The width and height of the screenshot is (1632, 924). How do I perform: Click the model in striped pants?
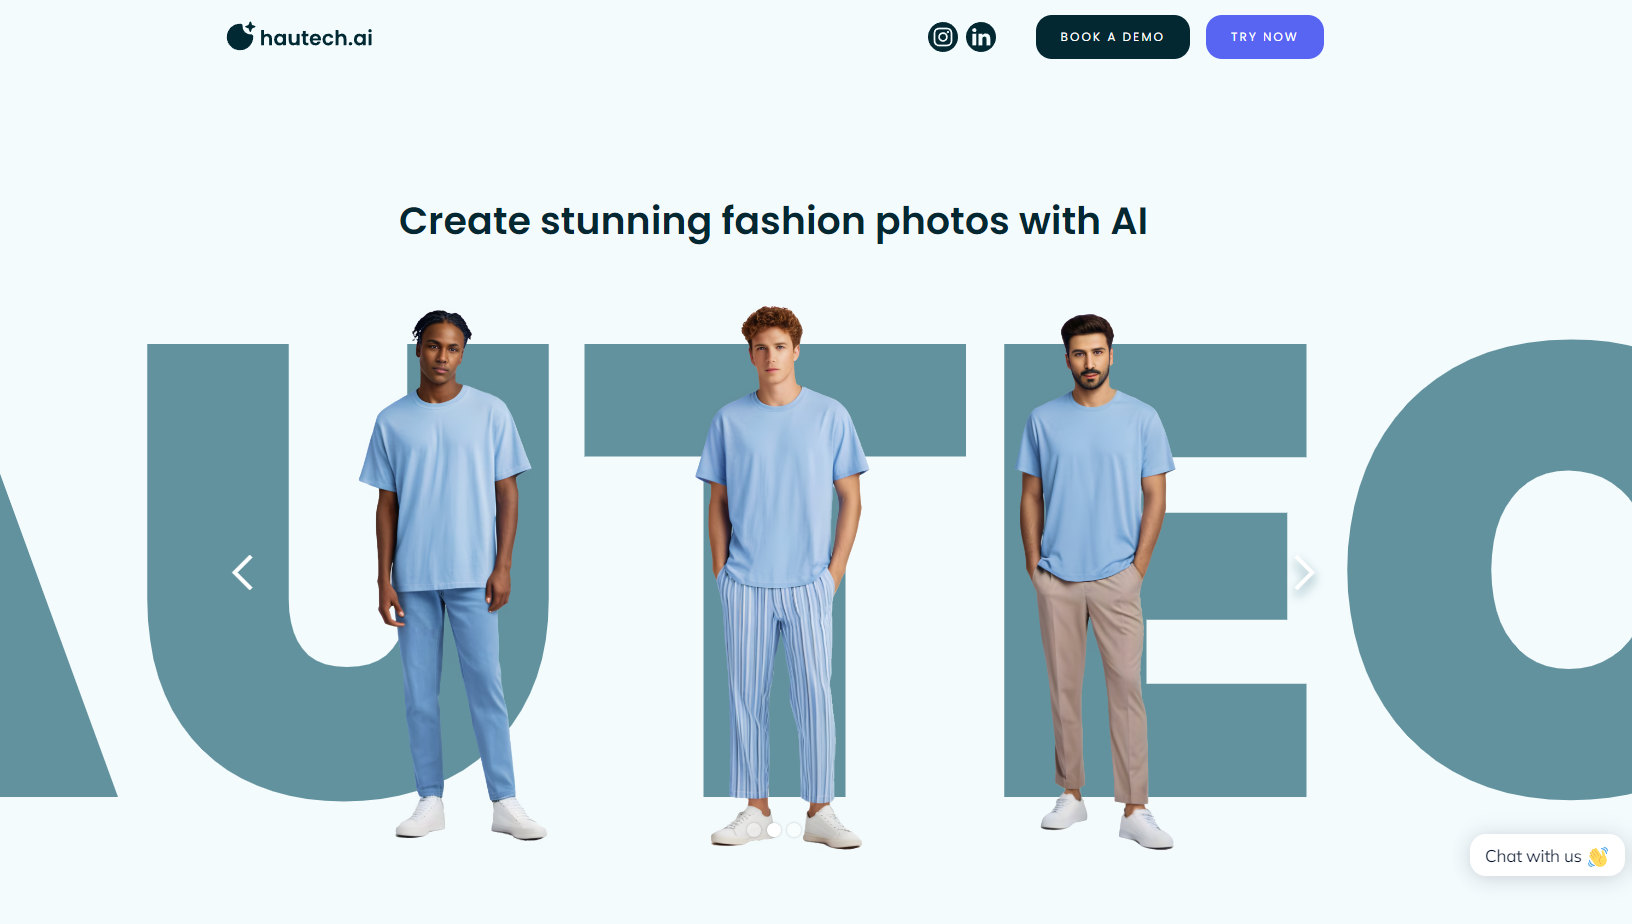[x=782, y=577]
